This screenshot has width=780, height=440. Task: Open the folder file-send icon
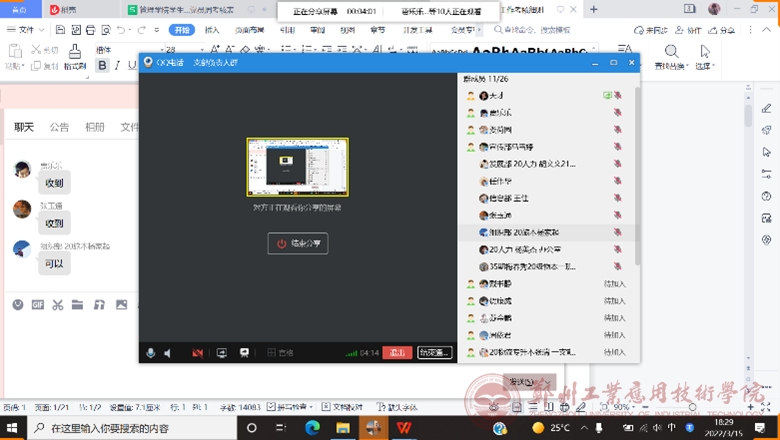(78, 305)
